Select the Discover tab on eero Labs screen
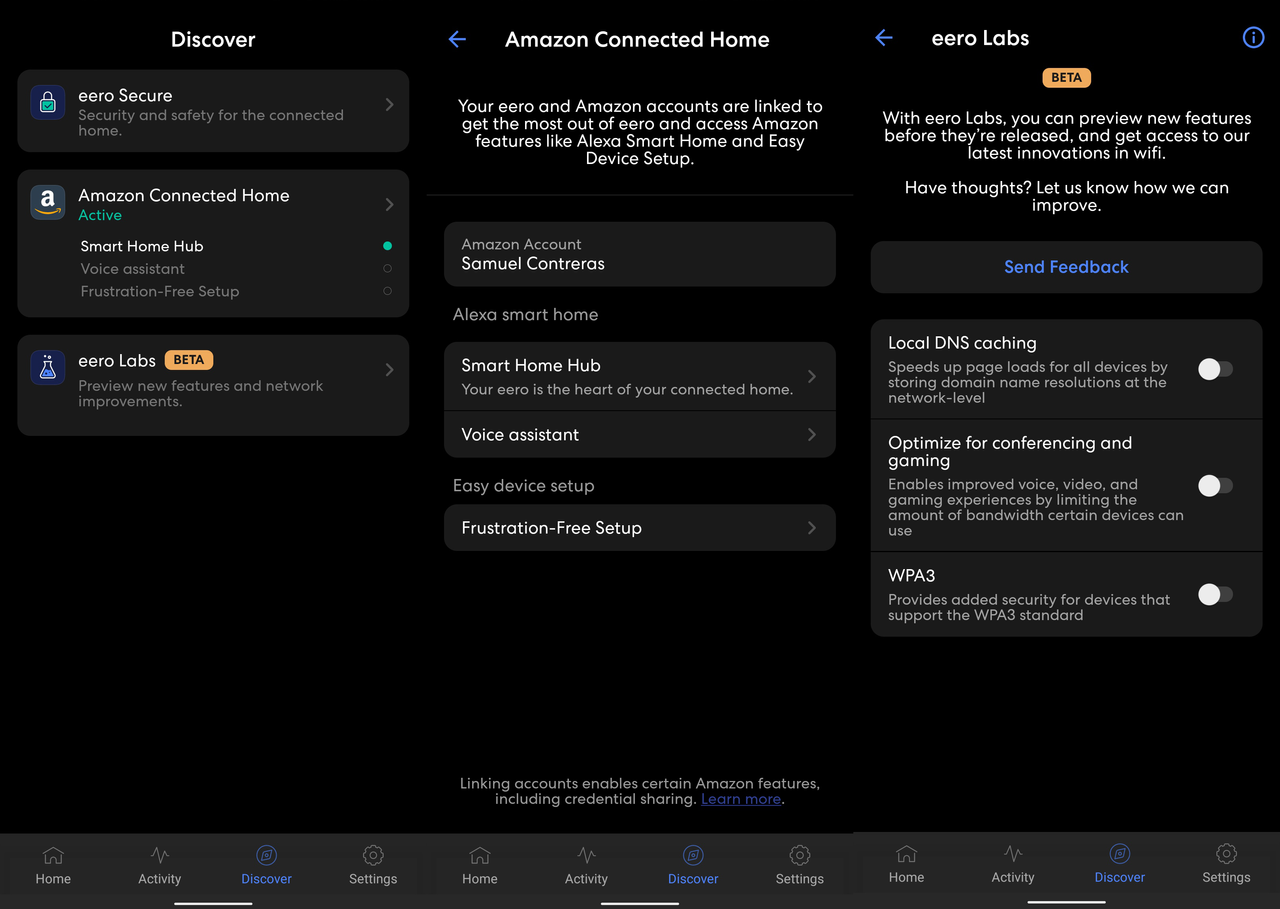 (1120, 864)
